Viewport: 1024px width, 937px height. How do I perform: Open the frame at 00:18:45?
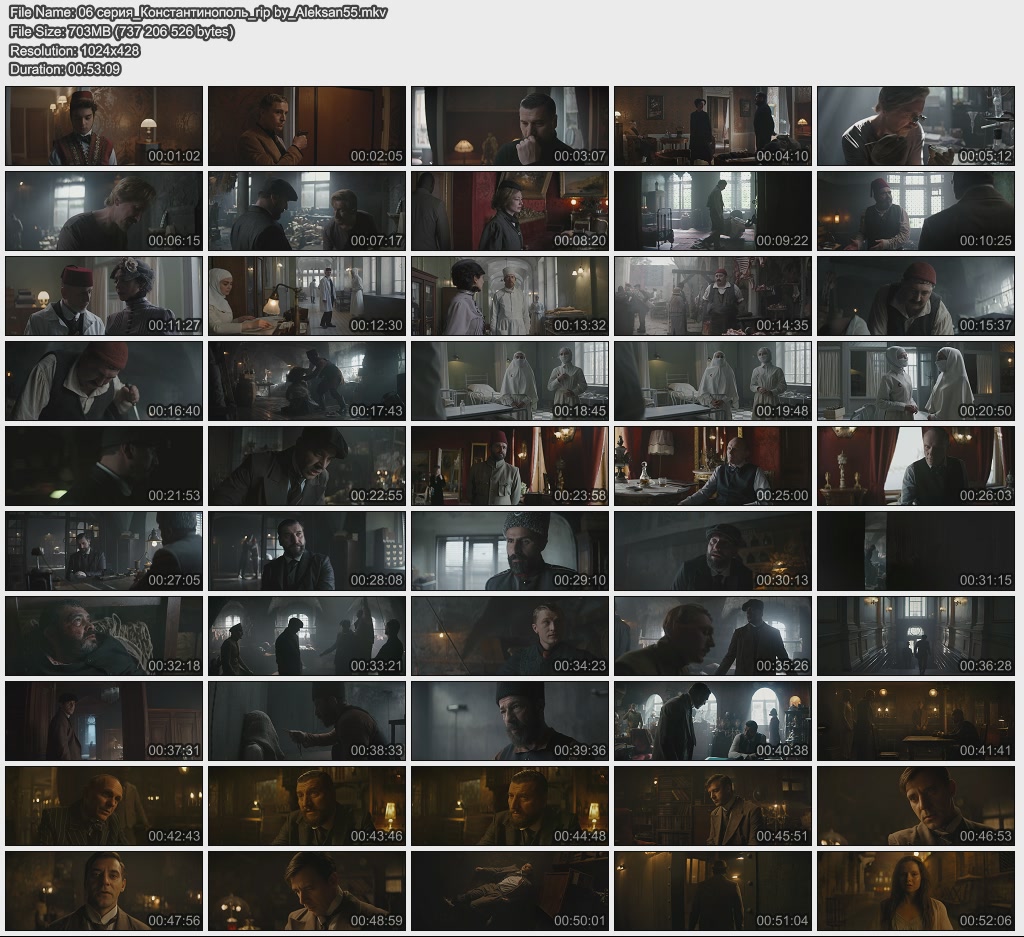coord(509,381)
